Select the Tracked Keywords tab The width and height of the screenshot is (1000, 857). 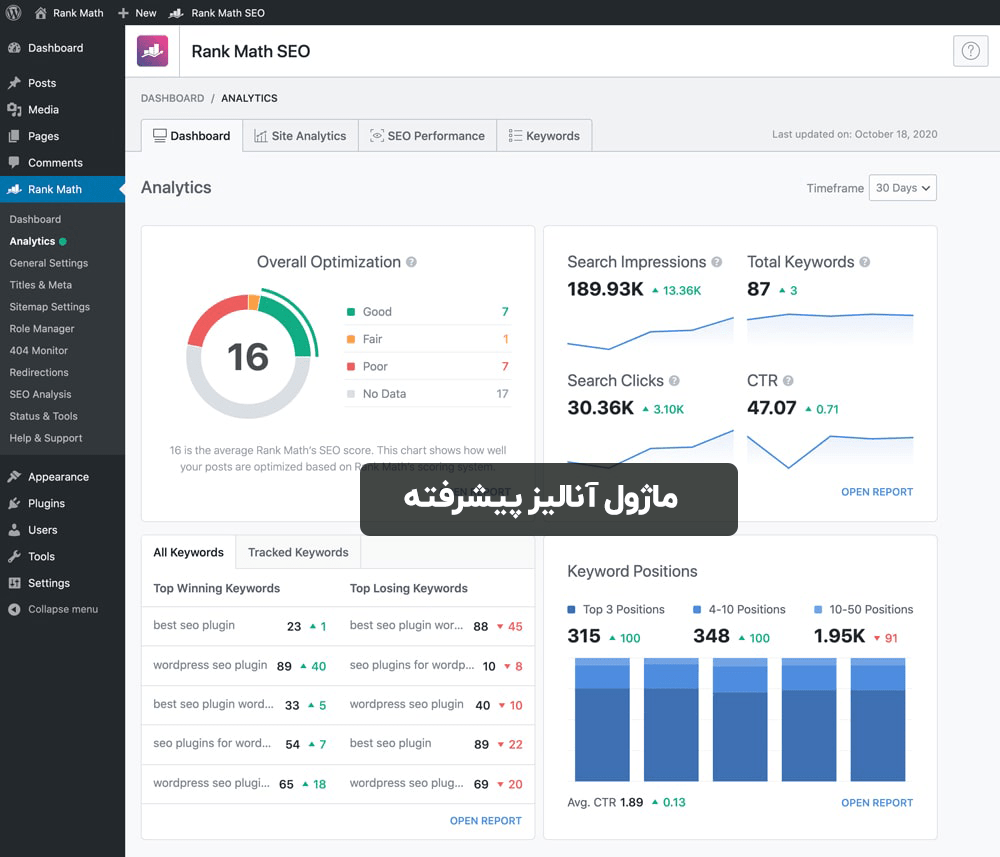(x=298, y=552)
